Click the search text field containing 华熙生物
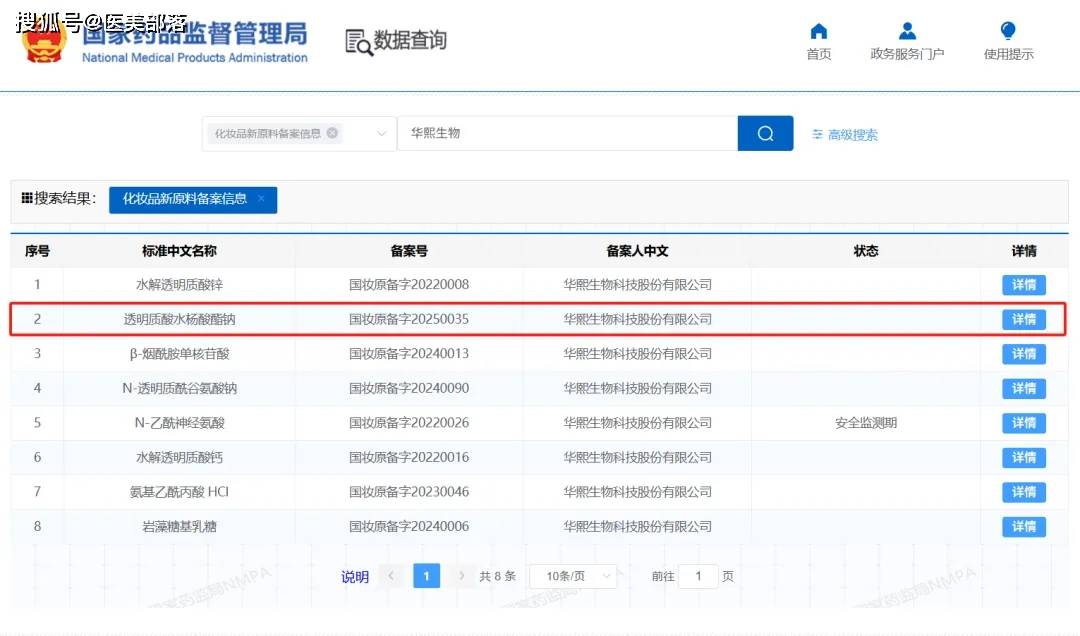1080x636 pixels. coord(565,134)
